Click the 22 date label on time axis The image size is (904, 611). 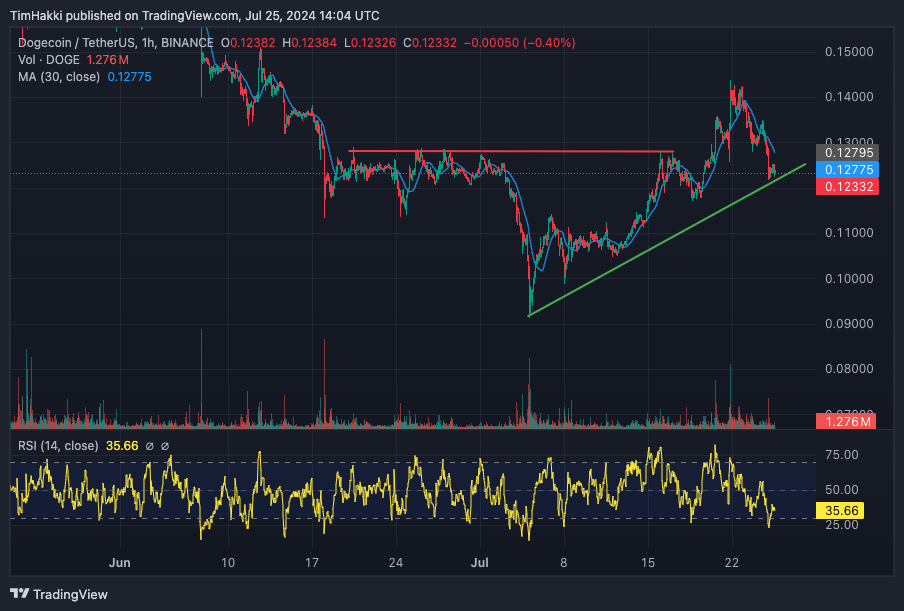point(732,563)
